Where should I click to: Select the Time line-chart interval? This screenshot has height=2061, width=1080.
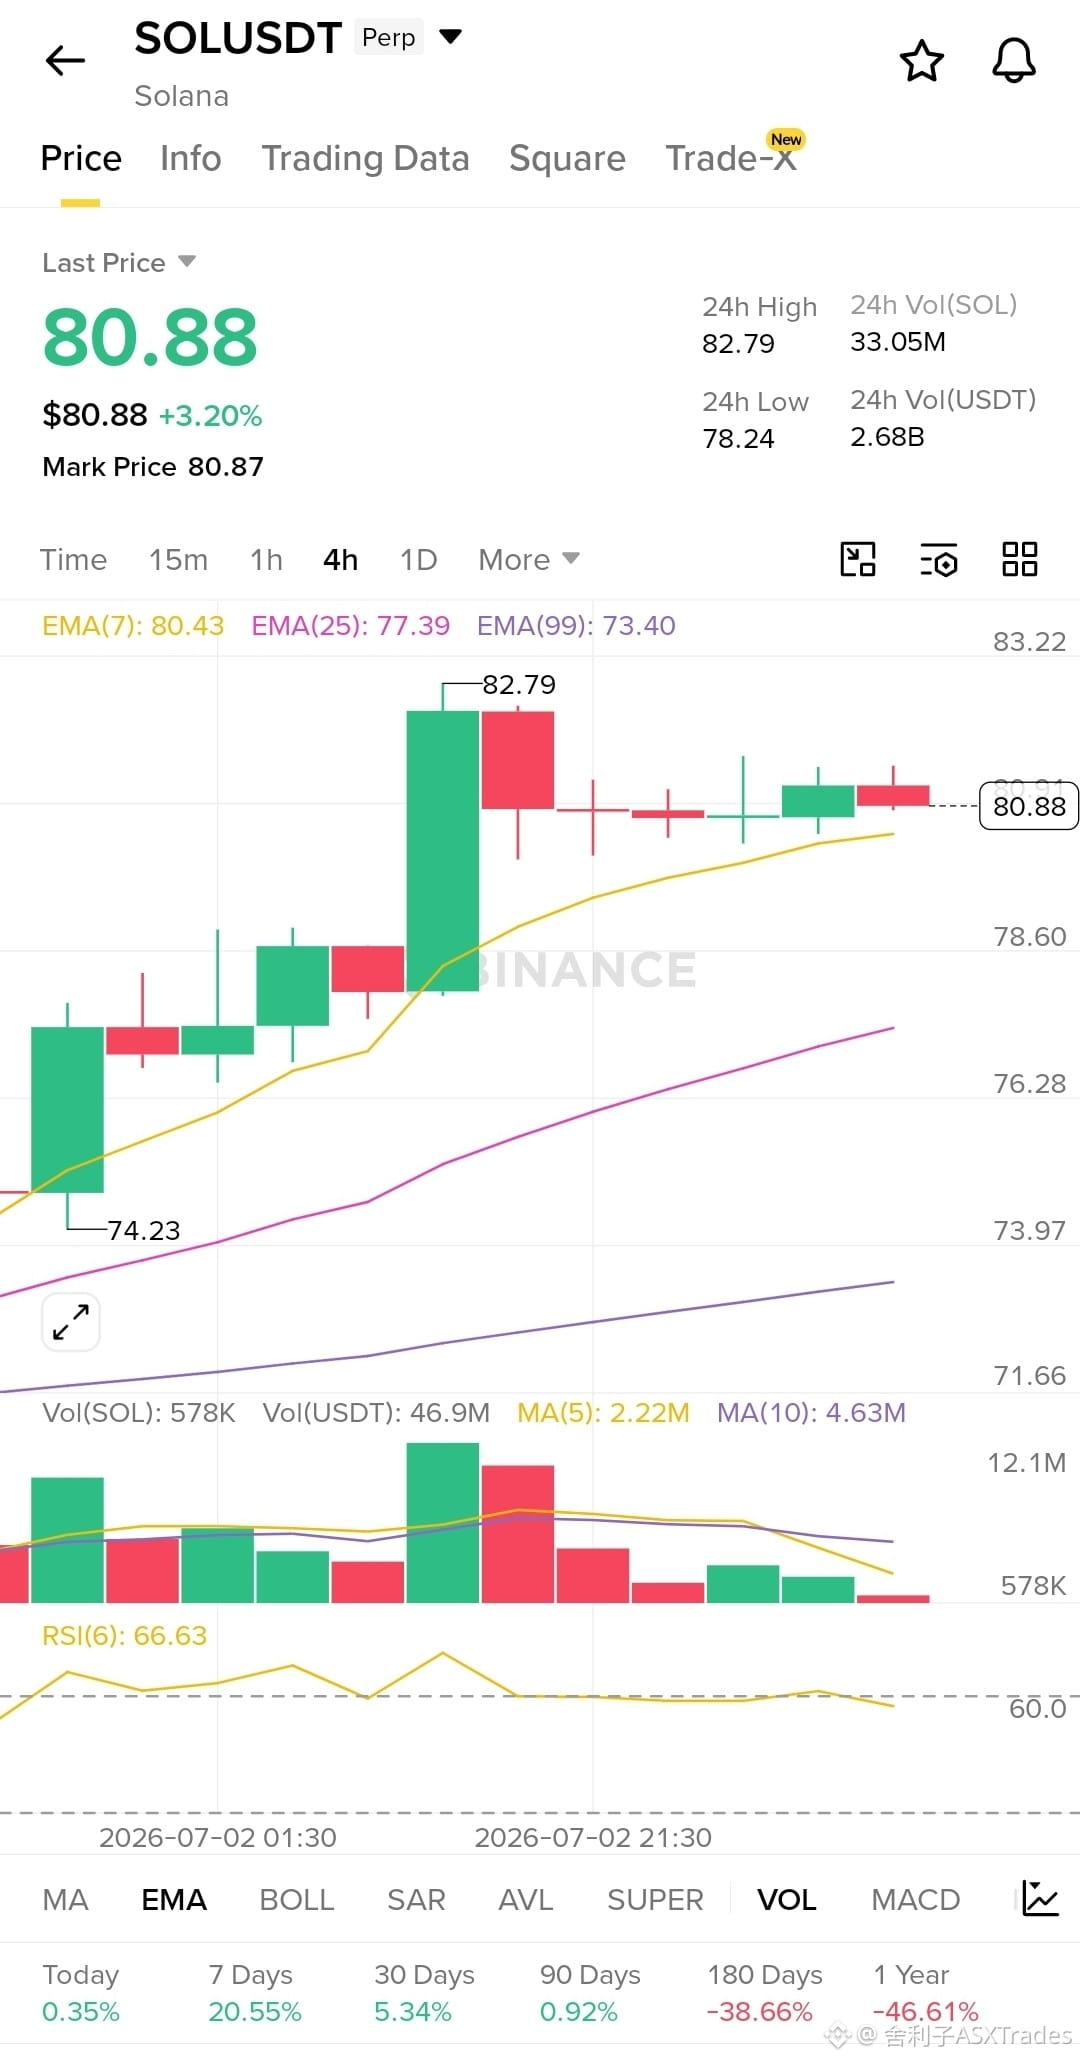(x=73, y=559)
